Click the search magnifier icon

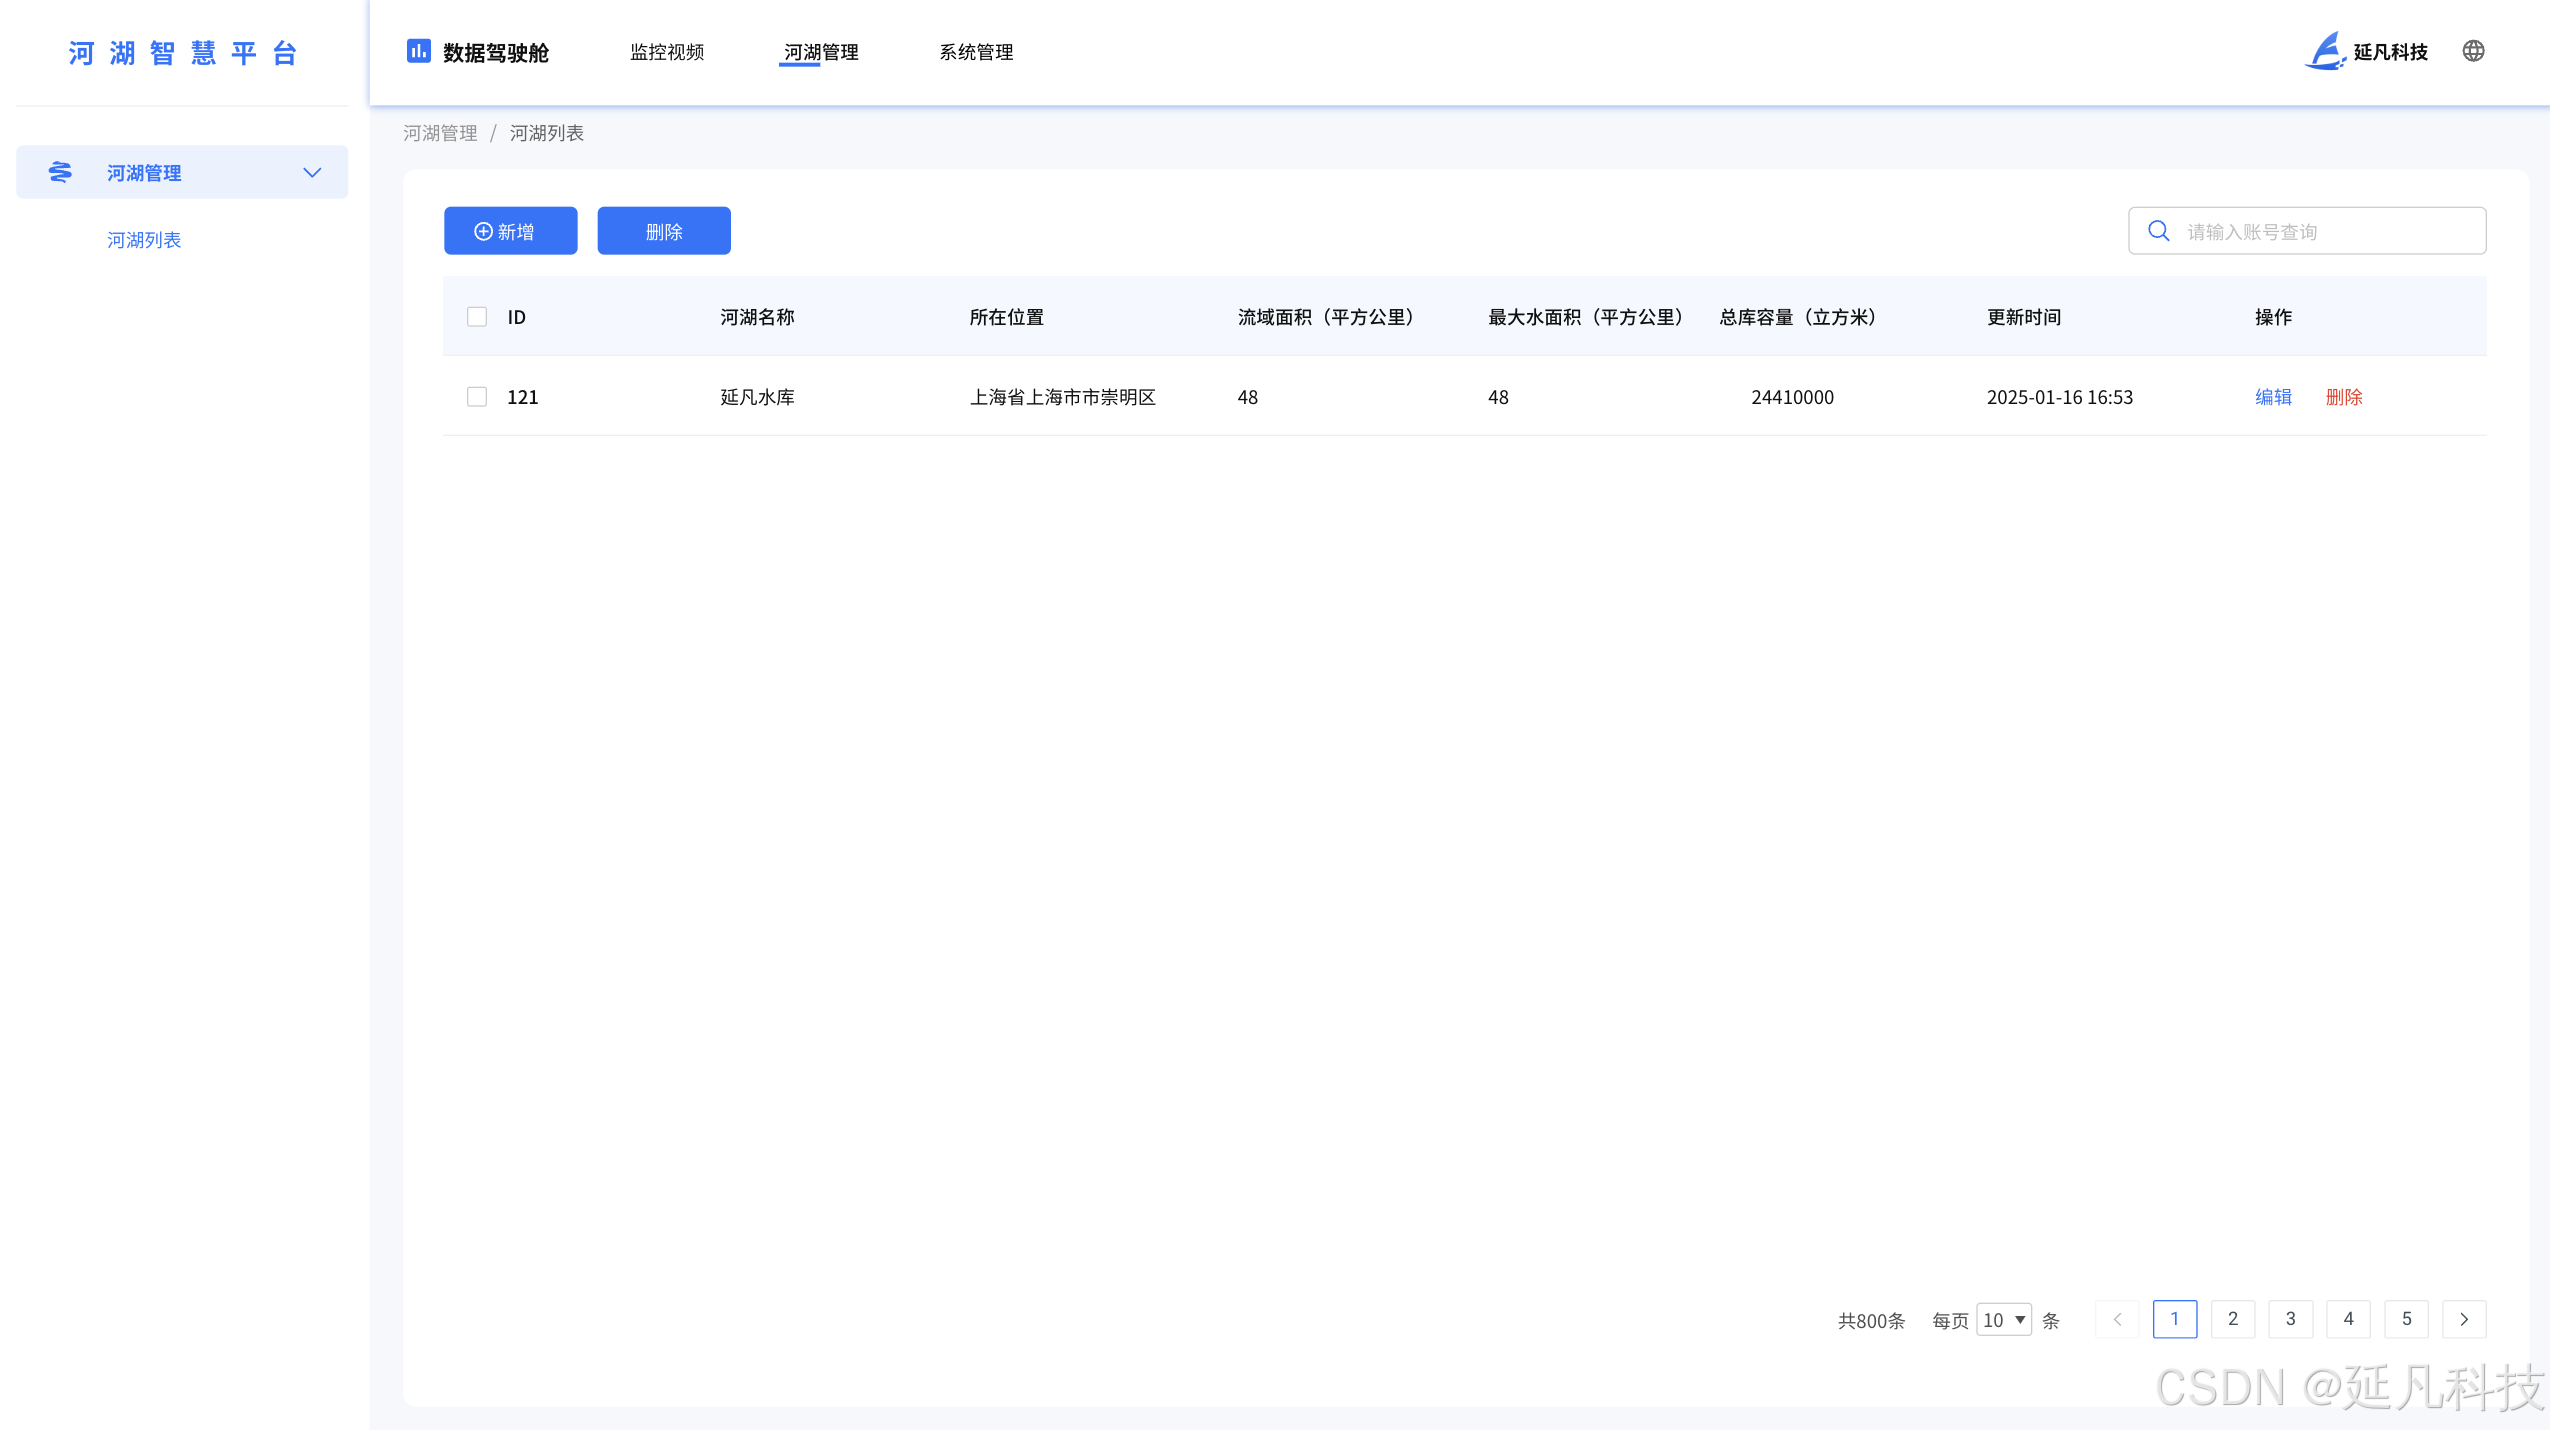tap(2159, 231)
